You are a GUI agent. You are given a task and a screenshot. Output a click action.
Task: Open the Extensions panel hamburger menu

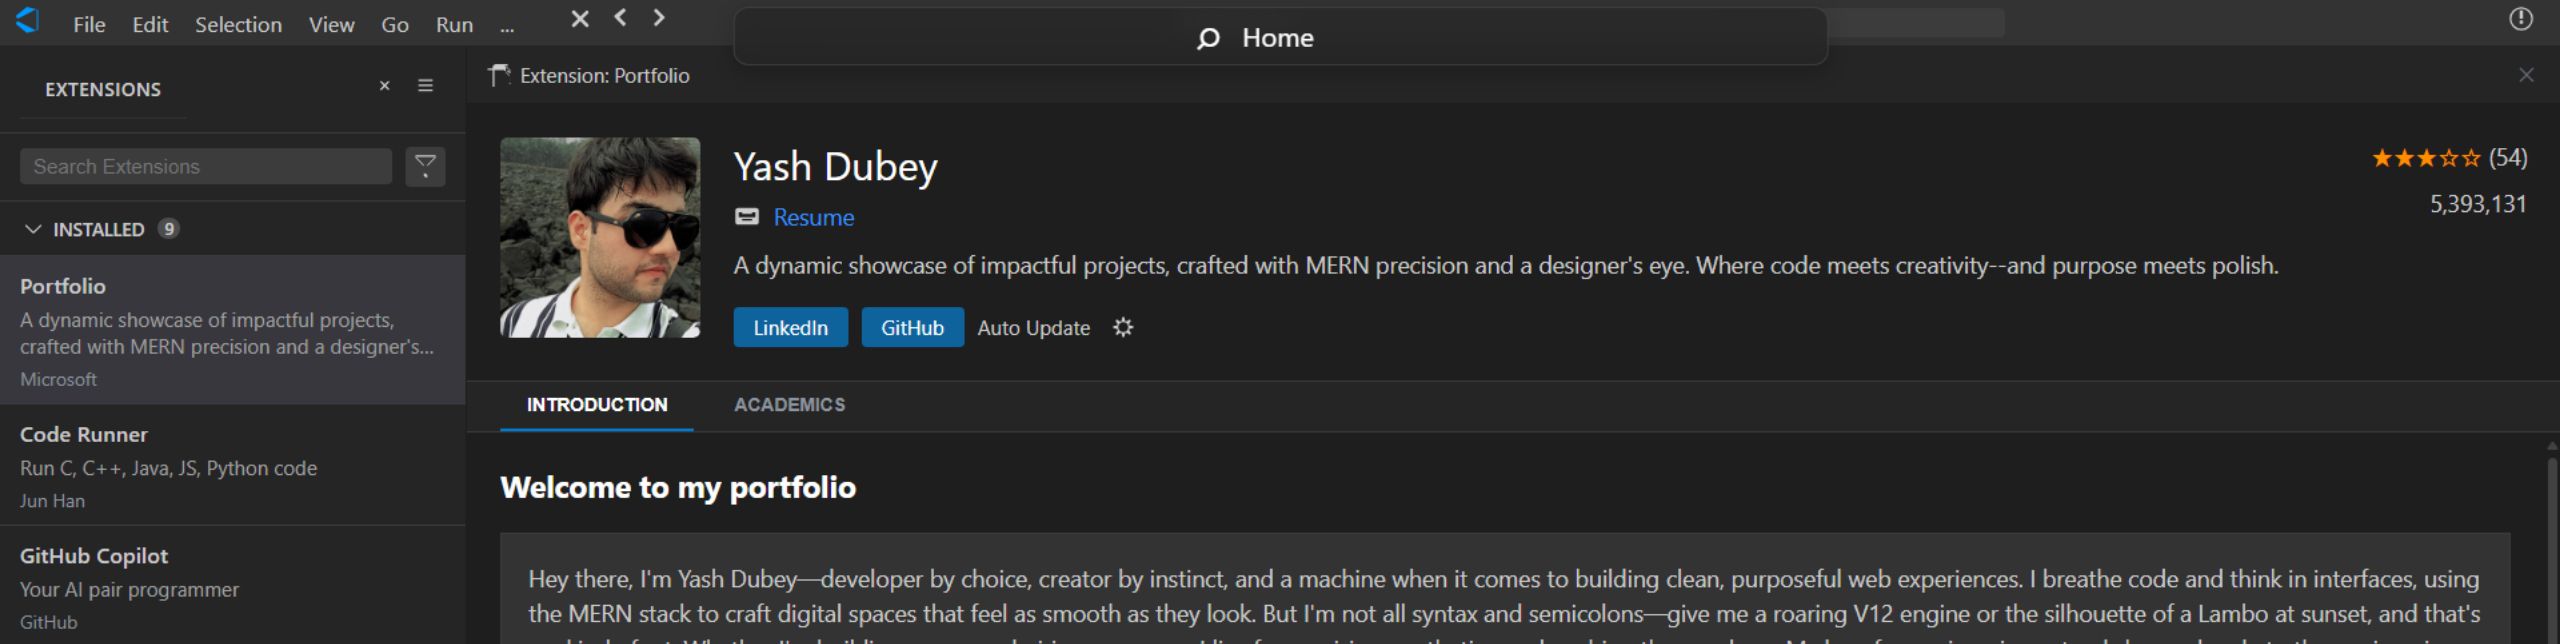click(x=425, y=86)
